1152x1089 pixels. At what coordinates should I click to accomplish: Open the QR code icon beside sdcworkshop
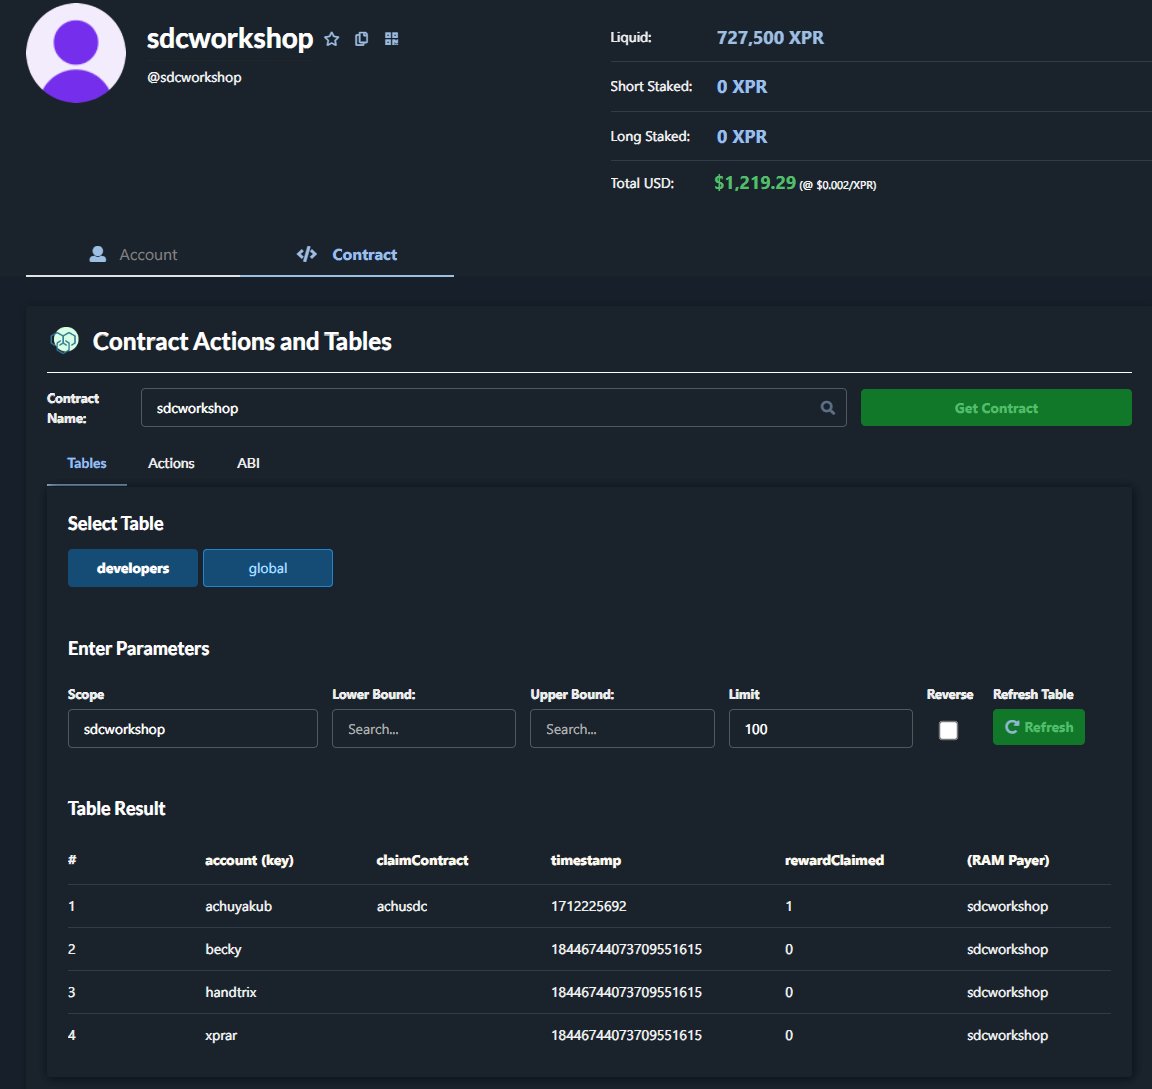pyautogui.click(x=392, y=39)
